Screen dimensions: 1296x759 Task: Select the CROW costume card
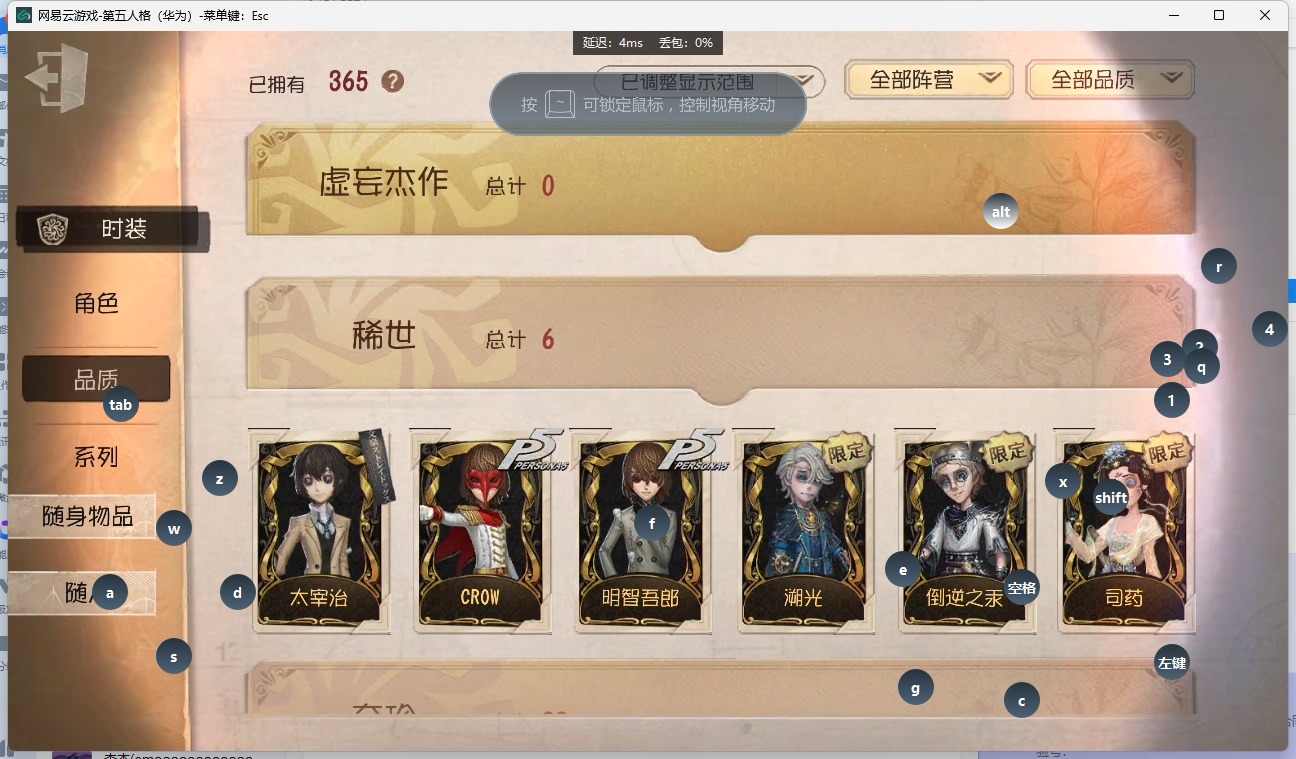point(481,531)
